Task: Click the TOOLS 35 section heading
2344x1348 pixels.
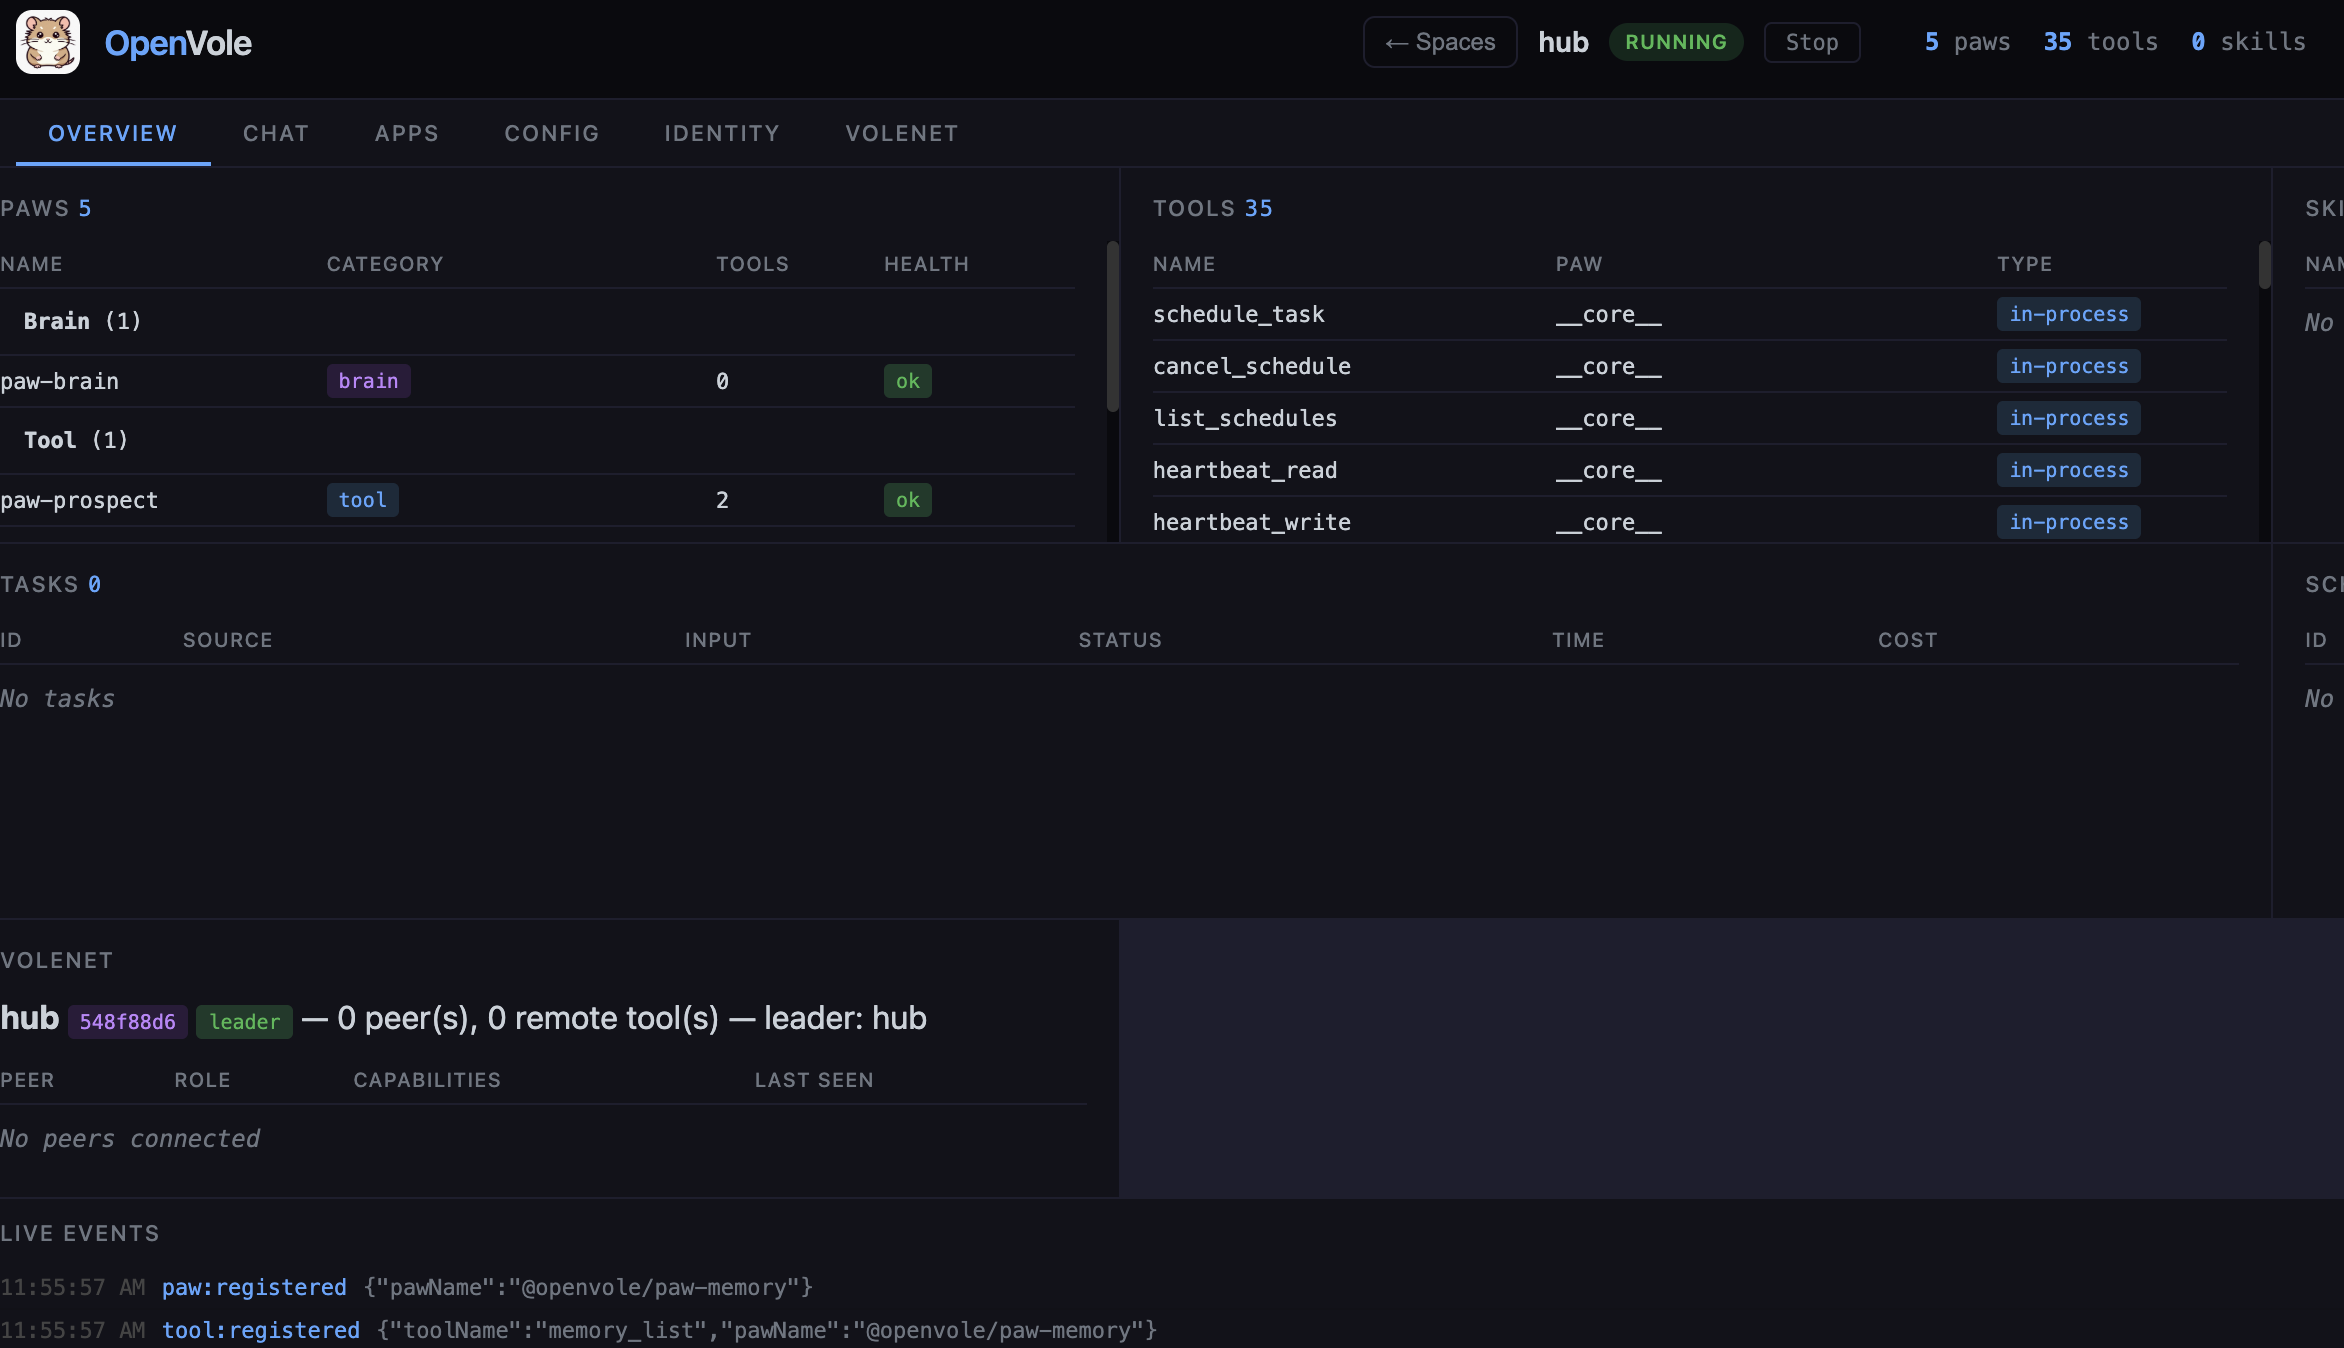Action: [1213, 208]
